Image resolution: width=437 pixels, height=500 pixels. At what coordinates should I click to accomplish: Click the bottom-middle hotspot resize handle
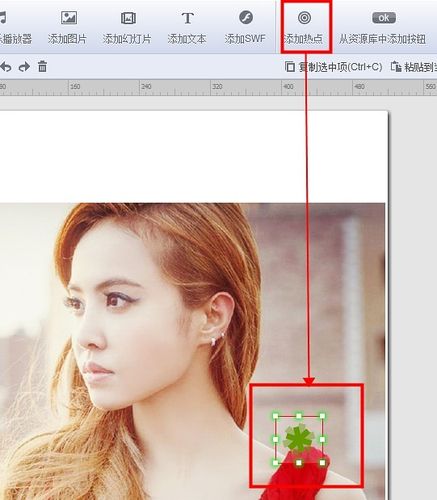(x=299, y=463)
